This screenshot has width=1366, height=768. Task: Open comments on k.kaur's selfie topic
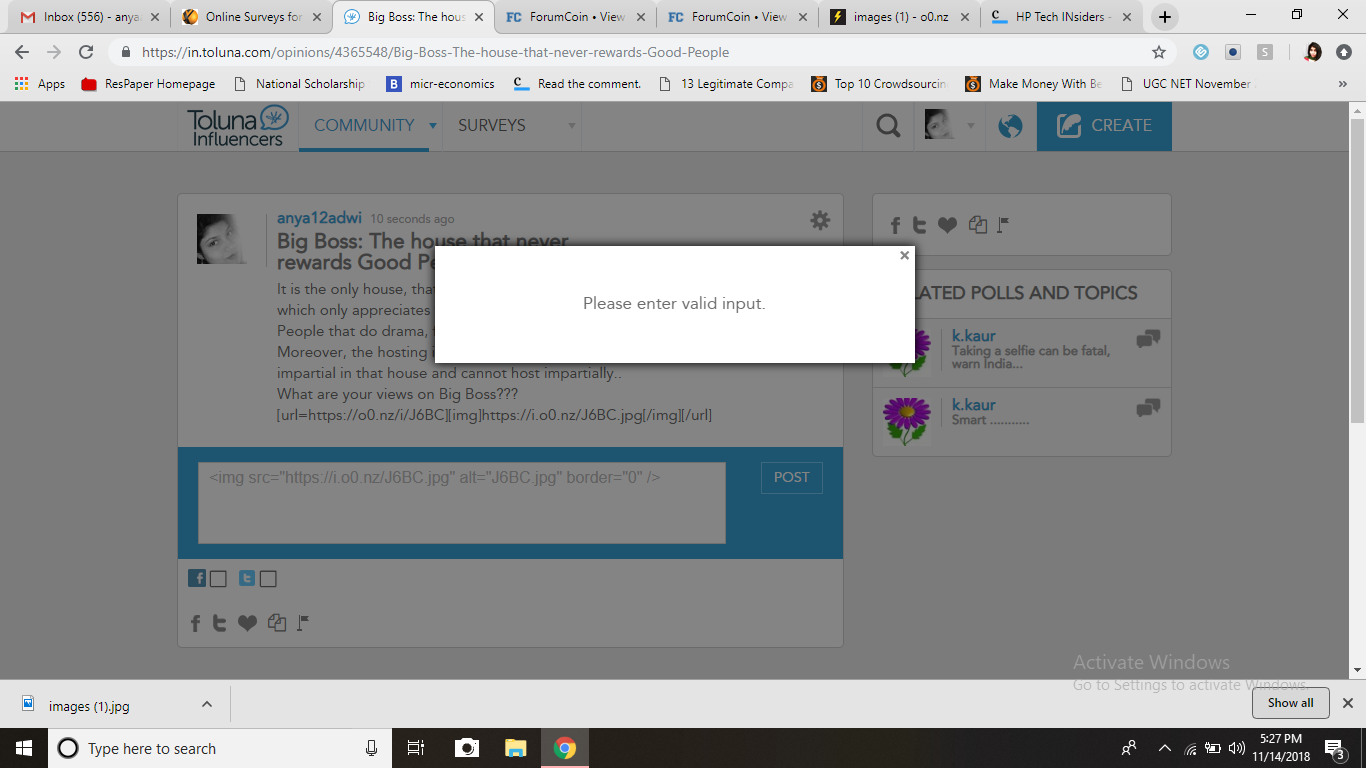pyautogui.click(x=1147, y=338)
